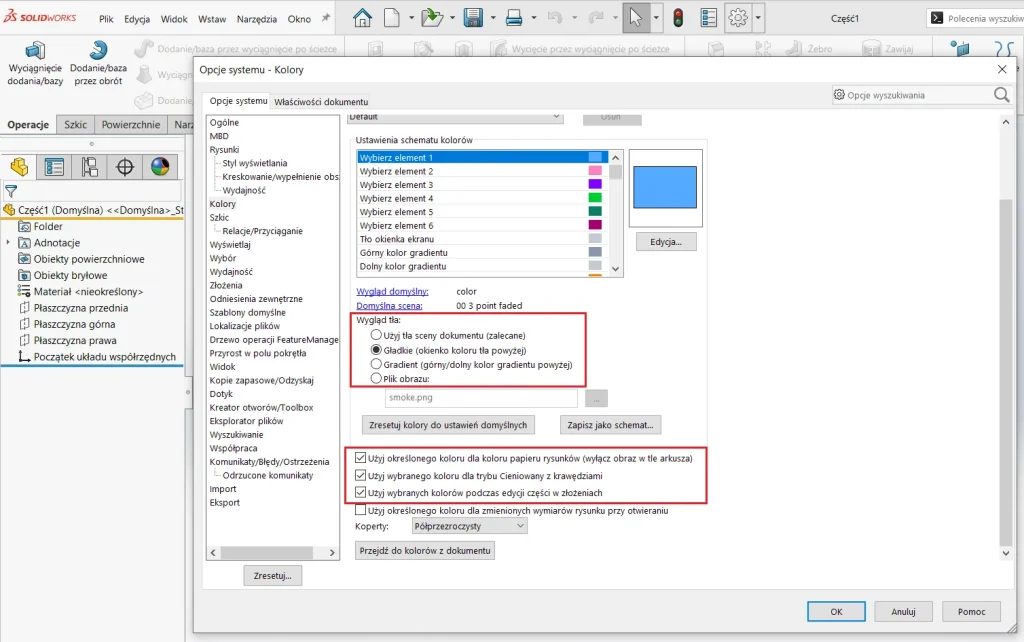Open the Print dropdown arrow
1024x642 pixels.
[x=534, y=18]
